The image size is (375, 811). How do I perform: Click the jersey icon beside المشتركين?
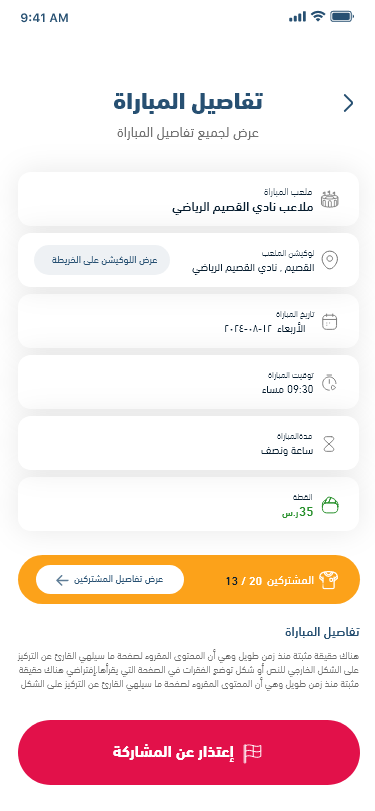pos(328,580)
